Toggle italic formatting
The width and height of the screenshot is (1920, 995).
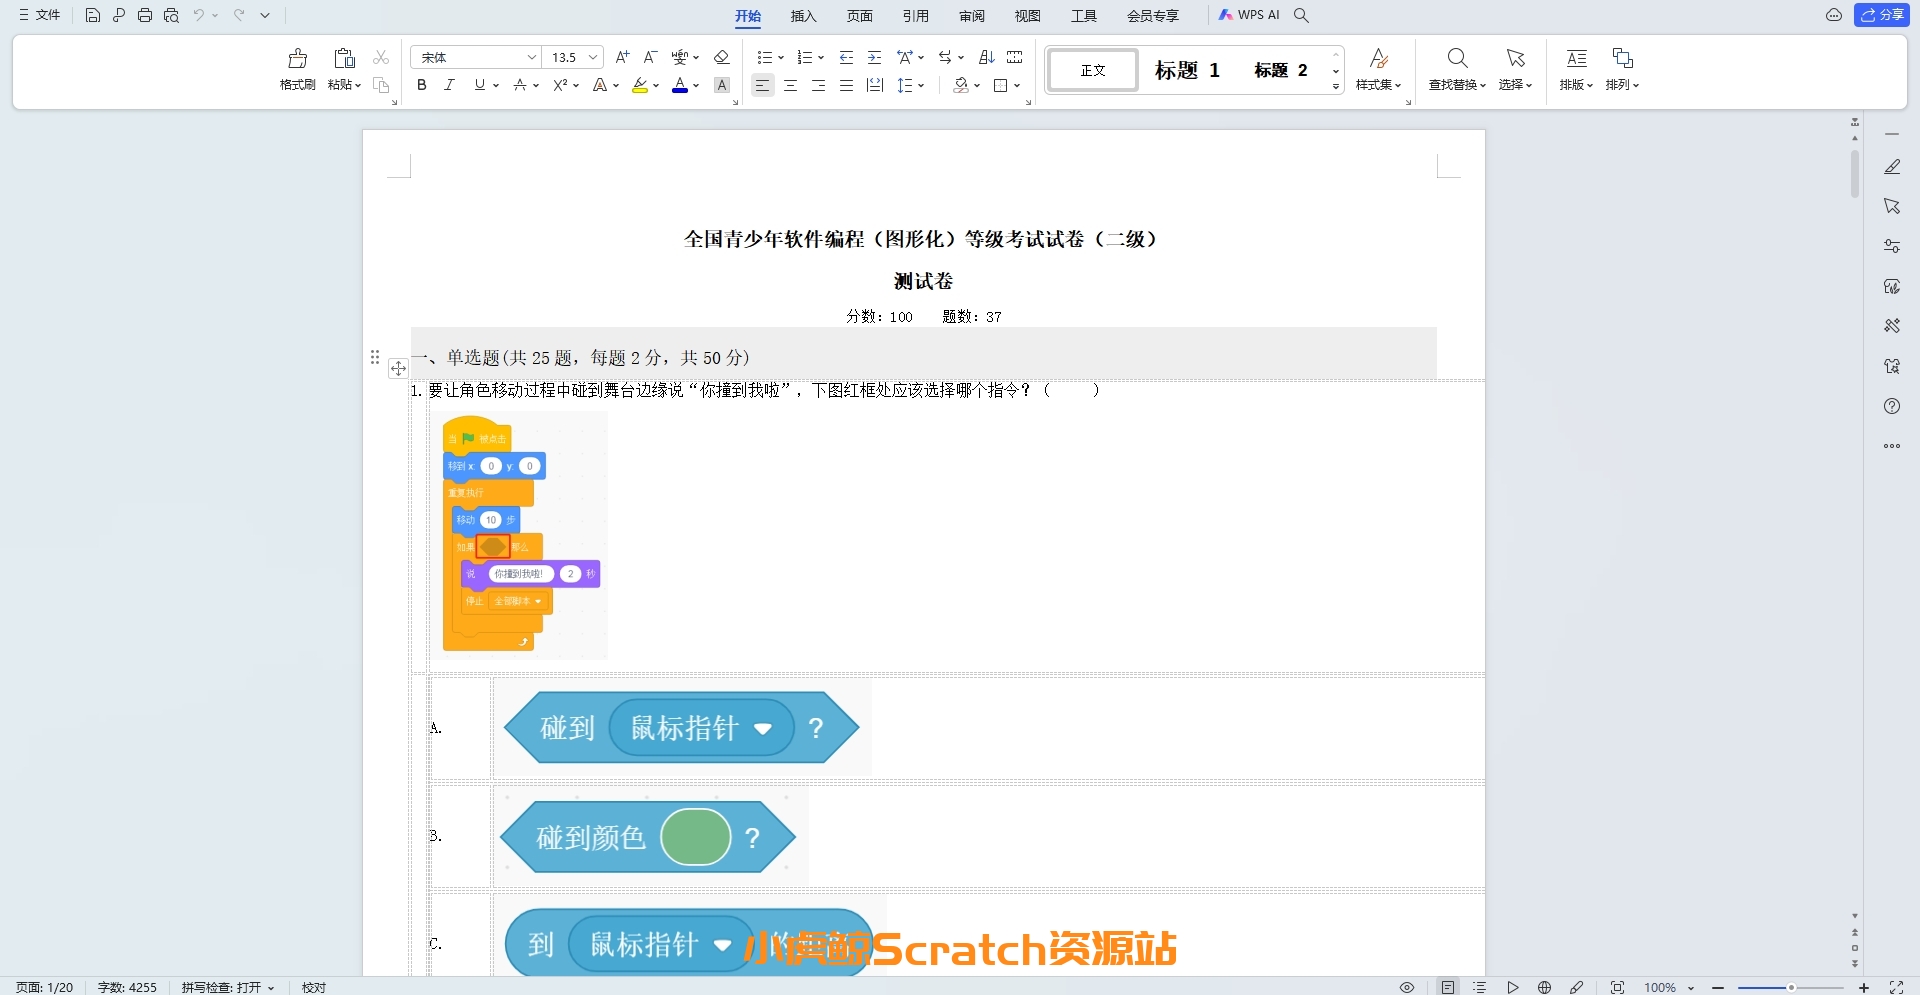pos(449,85)
